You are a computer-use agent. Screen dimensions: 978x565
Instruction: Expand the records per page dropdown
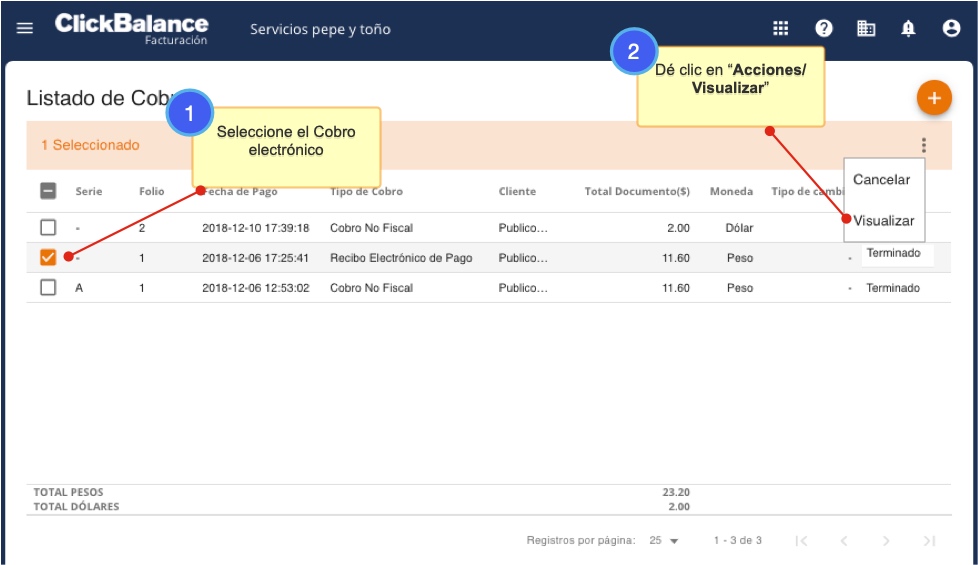(662, 540)
